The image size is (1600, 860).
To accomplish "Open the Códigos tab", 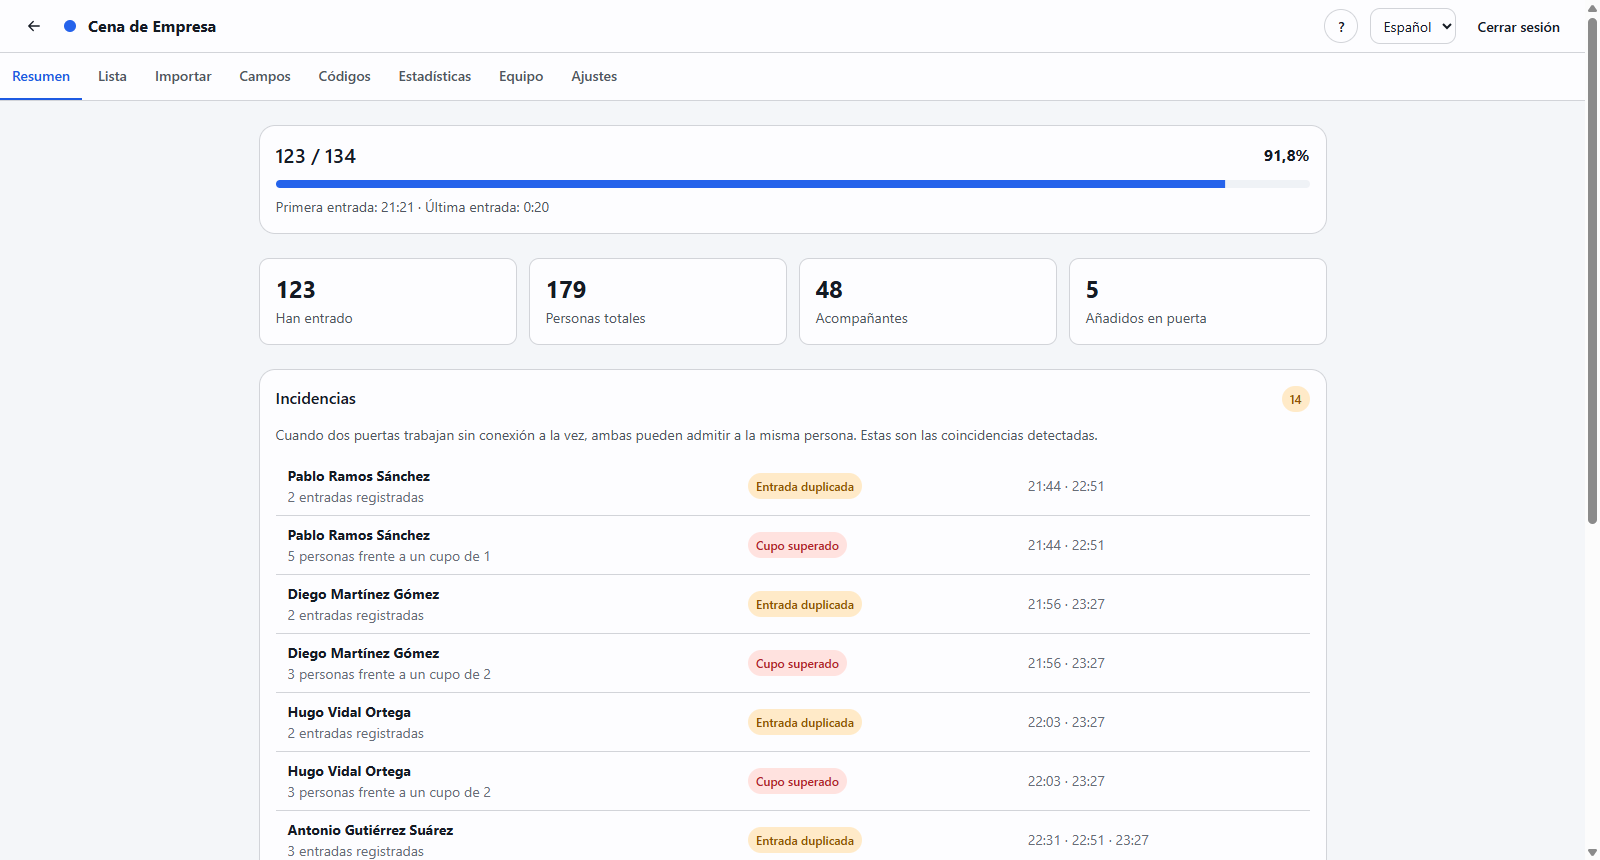I will (x=344, y=76).
